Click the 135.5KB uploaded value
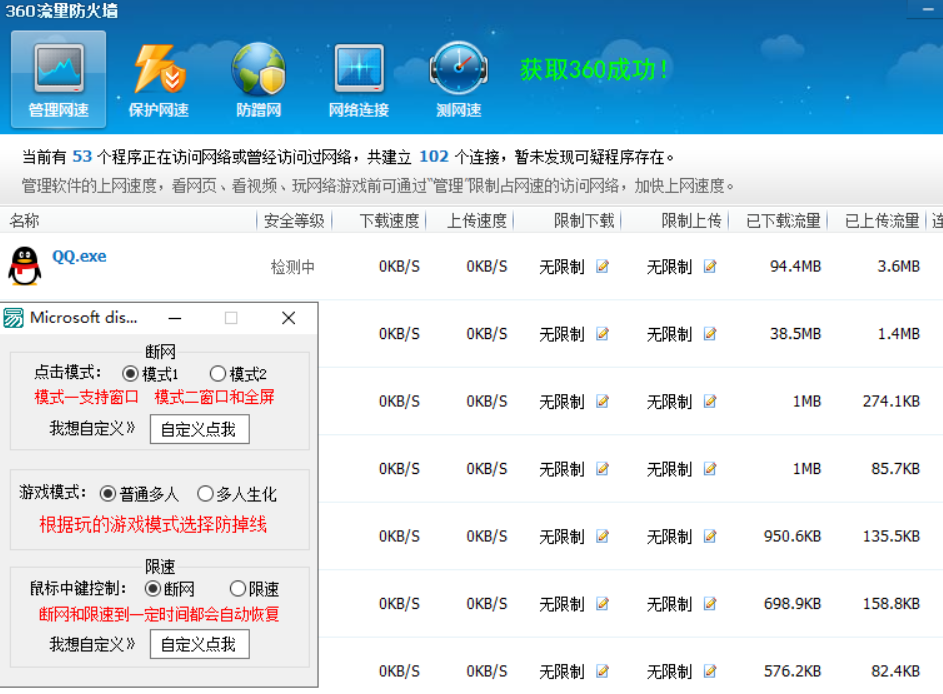The width and height of the screenshot is (943, 694). coord(891,536)
